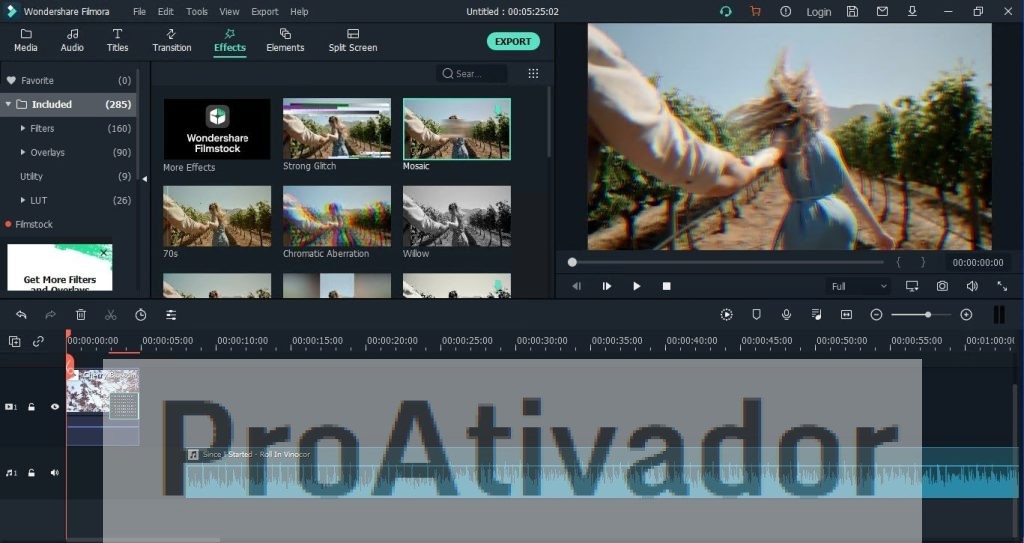Screen dimensions: 1024x543
Task: Click the render preview icon
Action: pos(726,315)
